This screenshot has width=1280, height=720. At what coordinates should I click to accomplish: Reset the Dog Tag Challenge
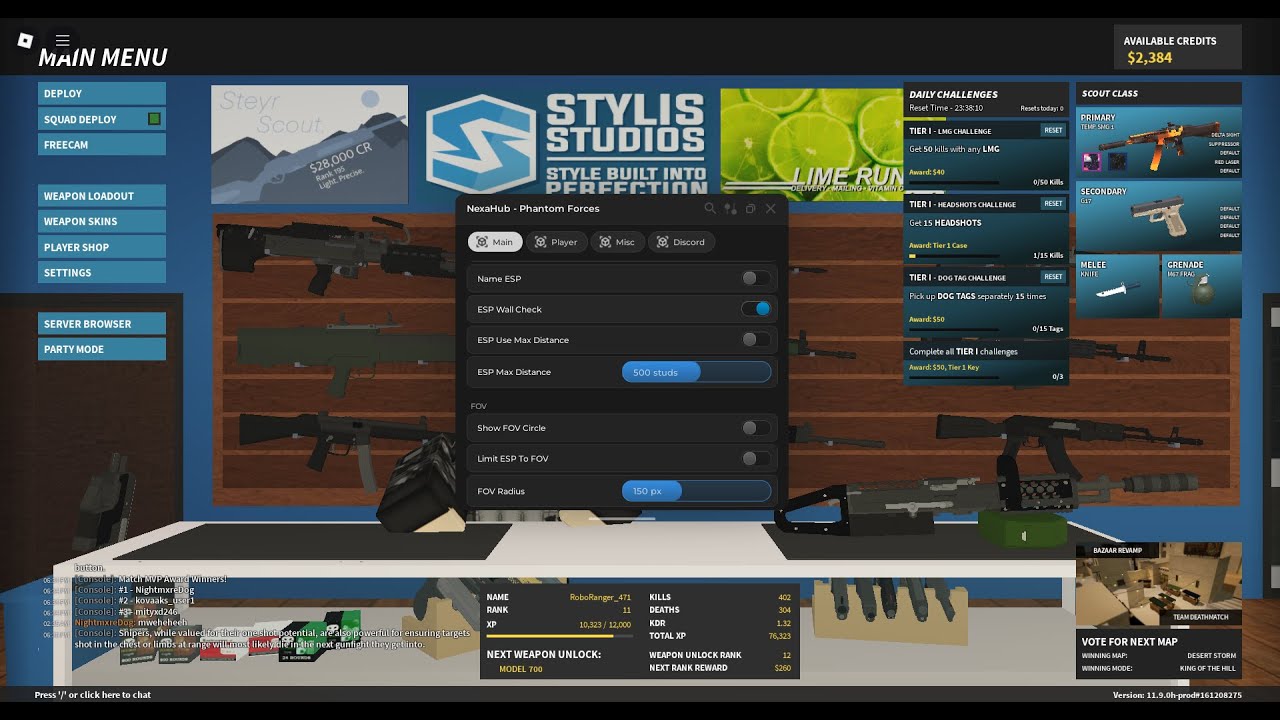pos(1053,277)
